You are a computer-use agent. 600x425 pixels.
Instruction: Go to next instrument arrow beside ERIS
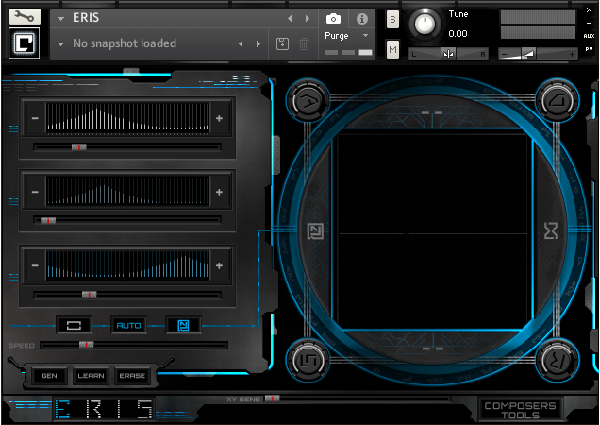(307, 18)
